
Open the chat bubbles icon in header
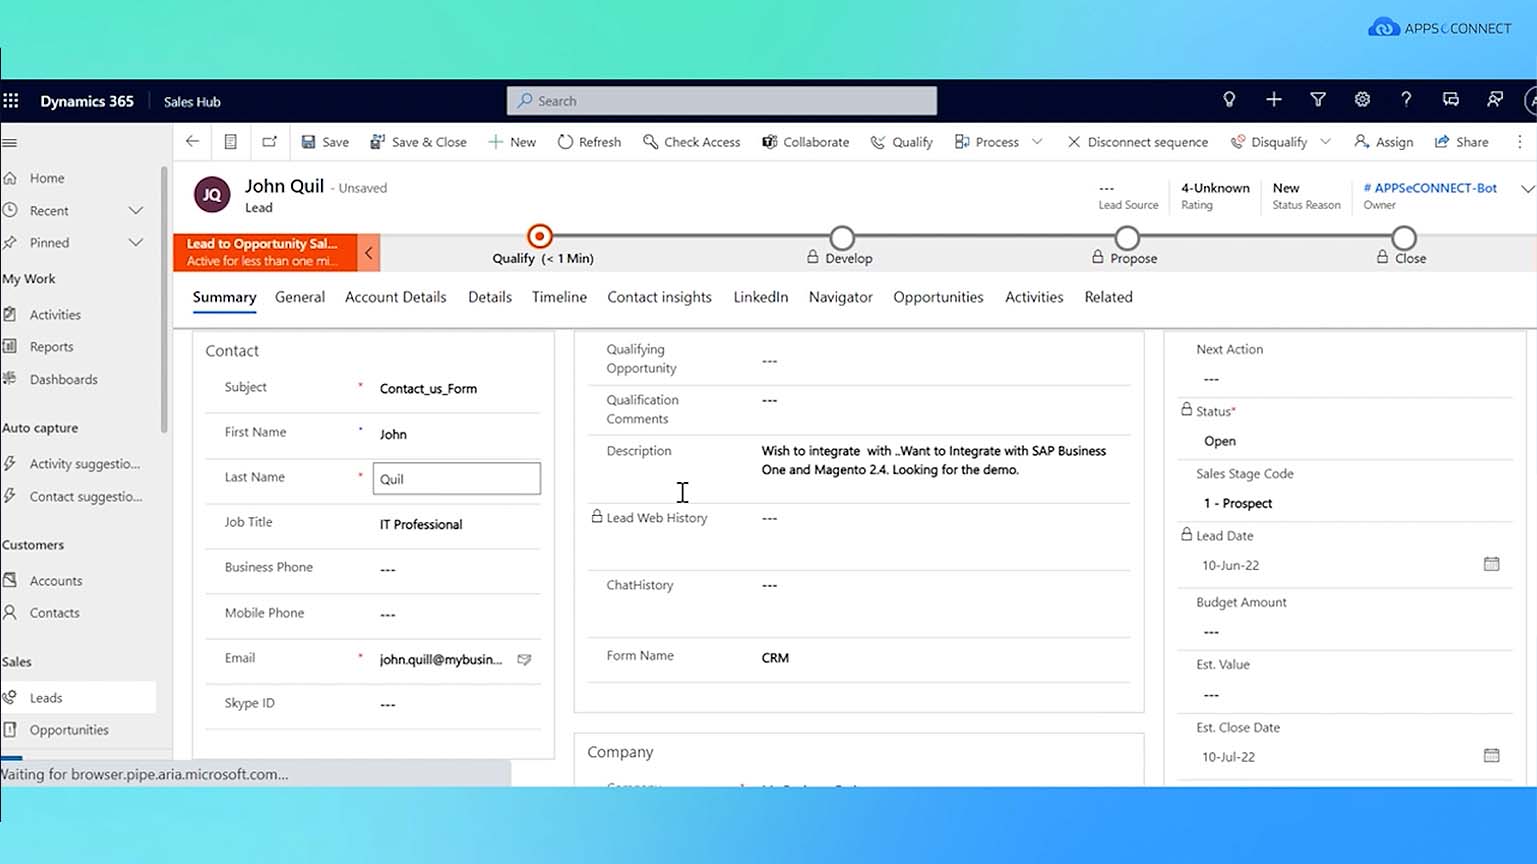1450,100
